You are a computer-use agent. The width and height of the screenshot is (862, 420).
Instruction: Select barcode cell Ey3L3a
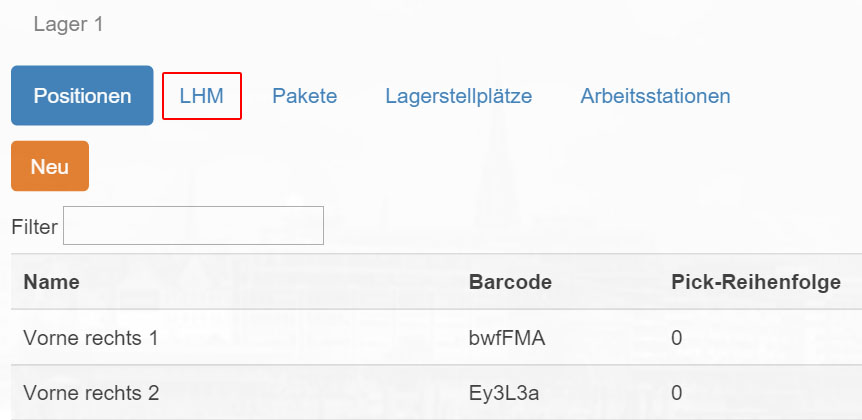tap(504, 393)
